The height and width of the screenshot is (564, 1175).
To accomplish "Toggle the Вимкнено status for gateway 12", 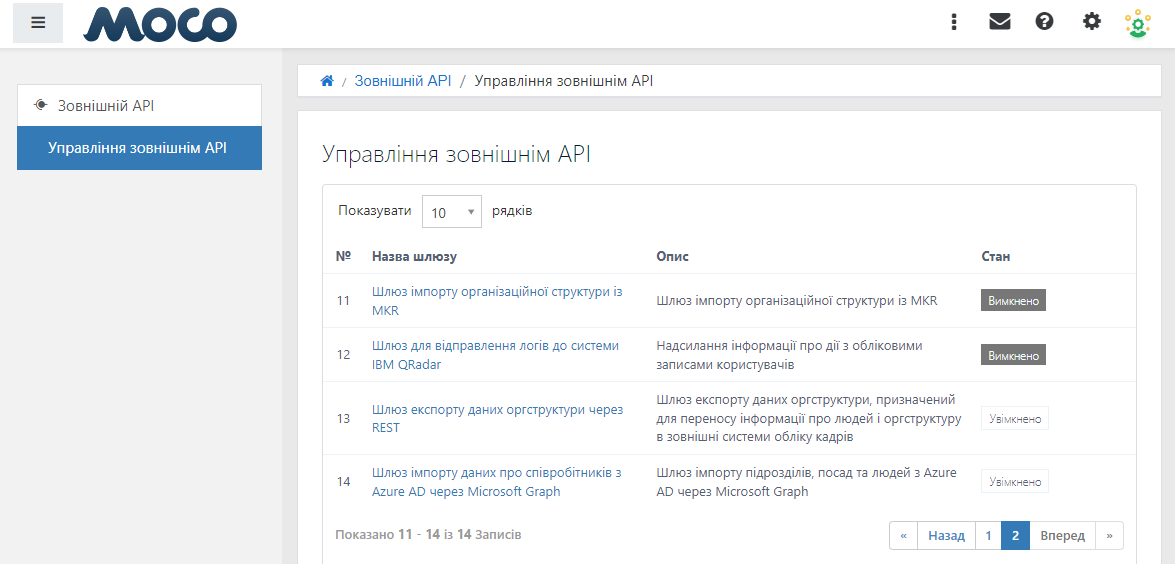I will tap(1013, 355).
